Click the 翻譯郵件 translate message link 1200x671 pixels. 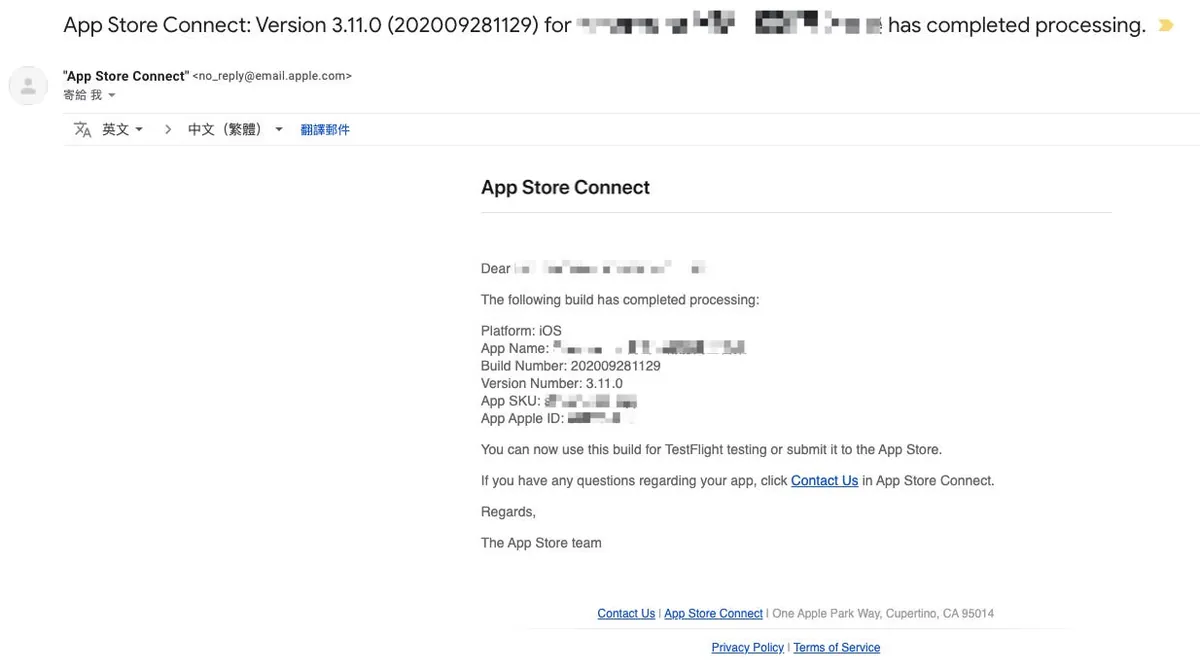[325, 130]
